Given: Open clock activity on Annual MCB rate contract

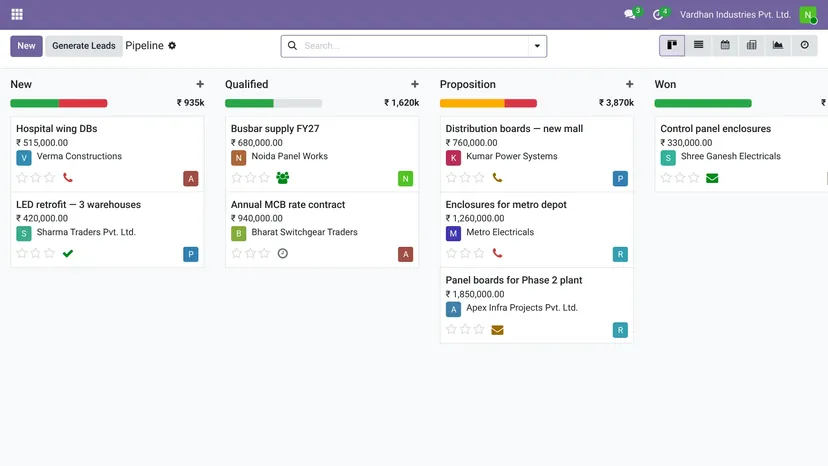Looking at the screenshot, I should pos(283,254).
